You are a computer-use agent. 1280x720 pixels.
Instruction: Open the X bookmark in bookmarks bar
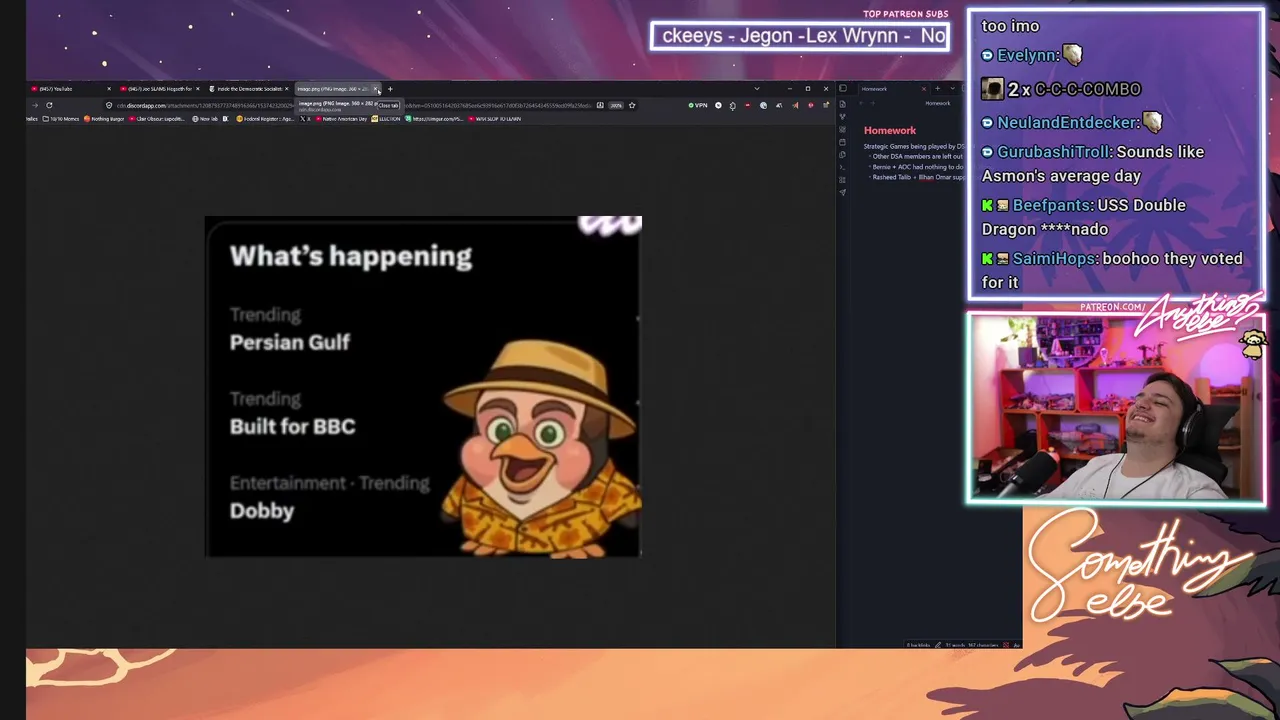click(305, 119)
